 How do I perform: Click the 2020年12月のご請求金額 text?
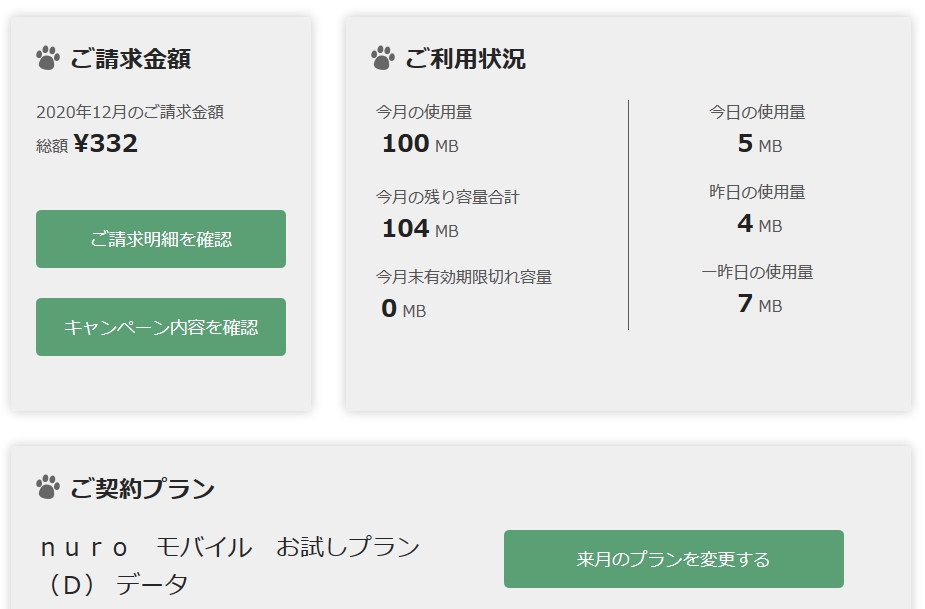click(130, 112)
